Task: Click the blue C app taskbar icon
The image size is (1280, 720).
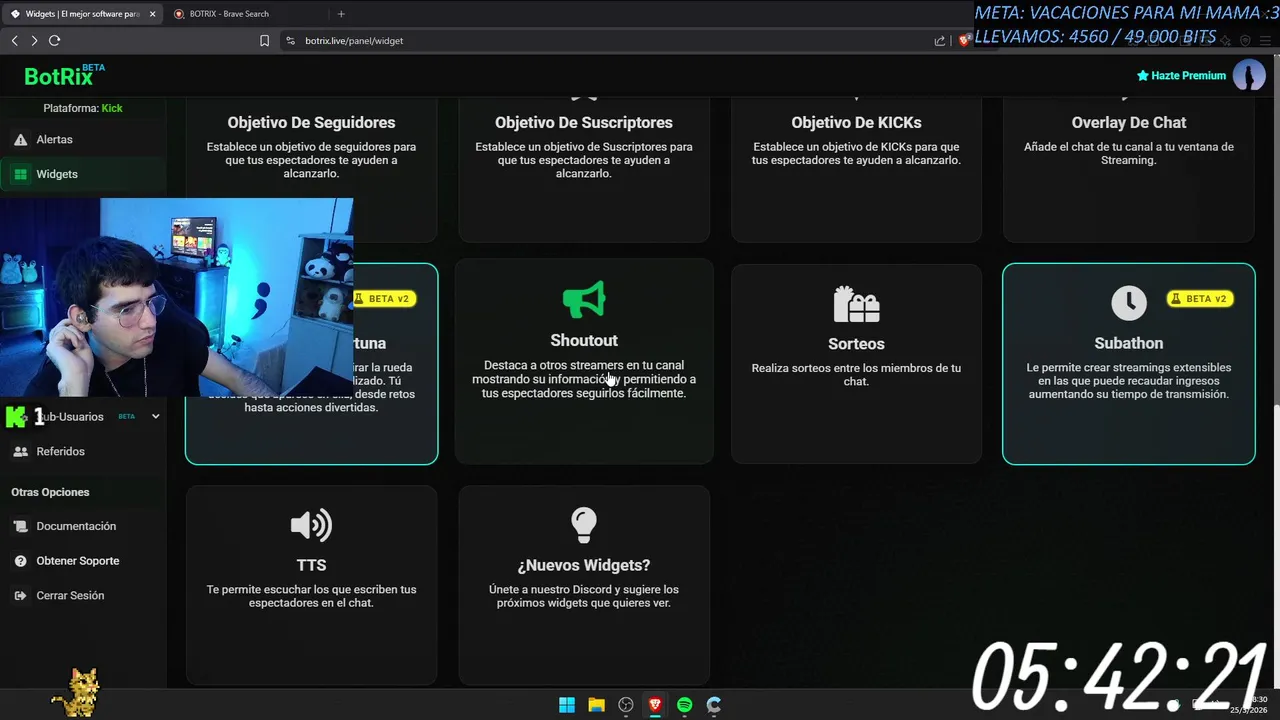Action: click(714, 705)
